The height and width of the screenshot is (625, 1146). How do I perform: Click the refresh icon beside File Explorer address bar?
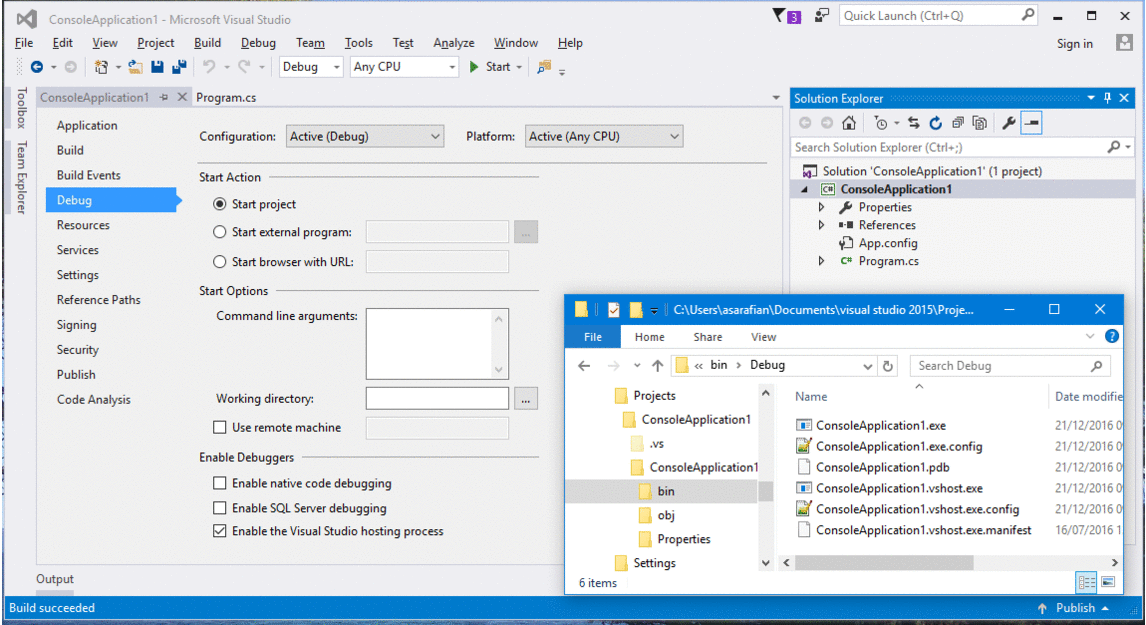pyautogui.click(x=888, y=366)
